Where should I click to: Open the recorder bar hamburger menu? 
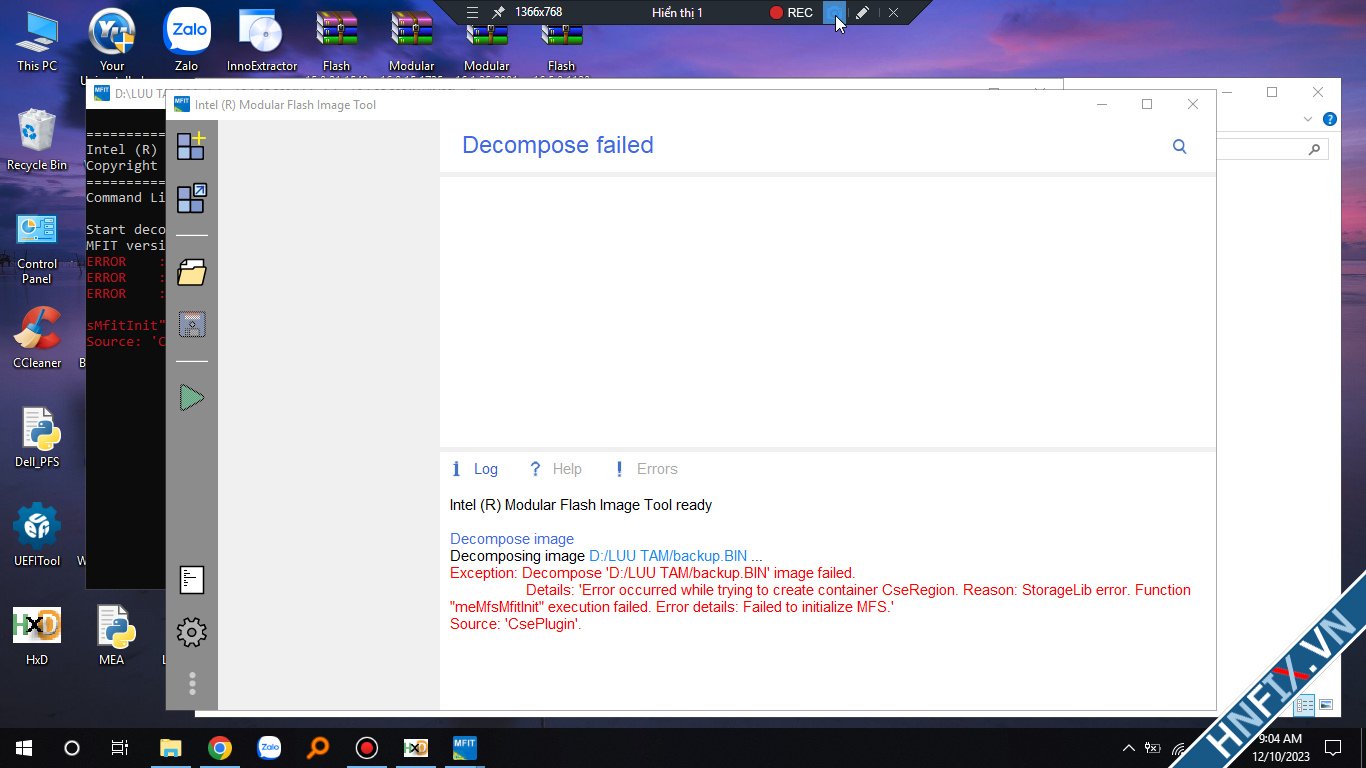click(x=473, y=12)
